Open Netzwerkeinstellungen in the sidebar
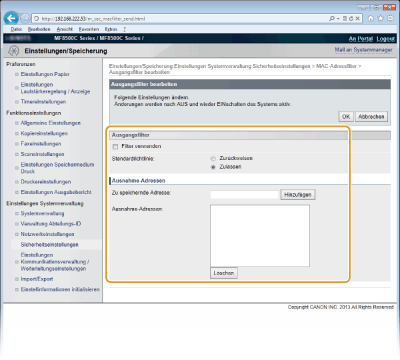Image resolution: width=400 pixels, height=360 pixels. (47, 234)
